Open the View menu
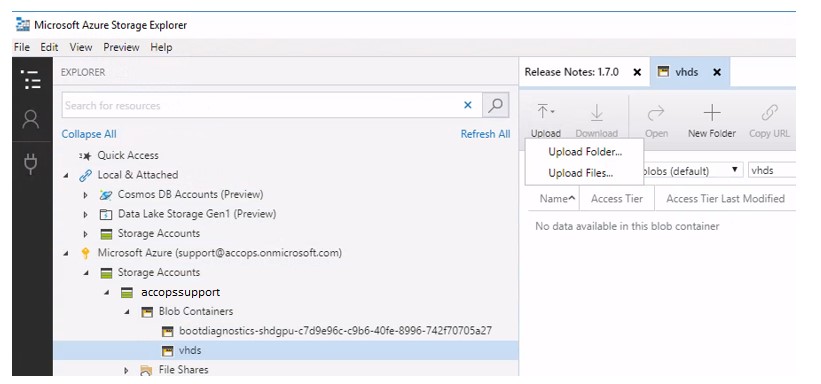 [81, 47]
